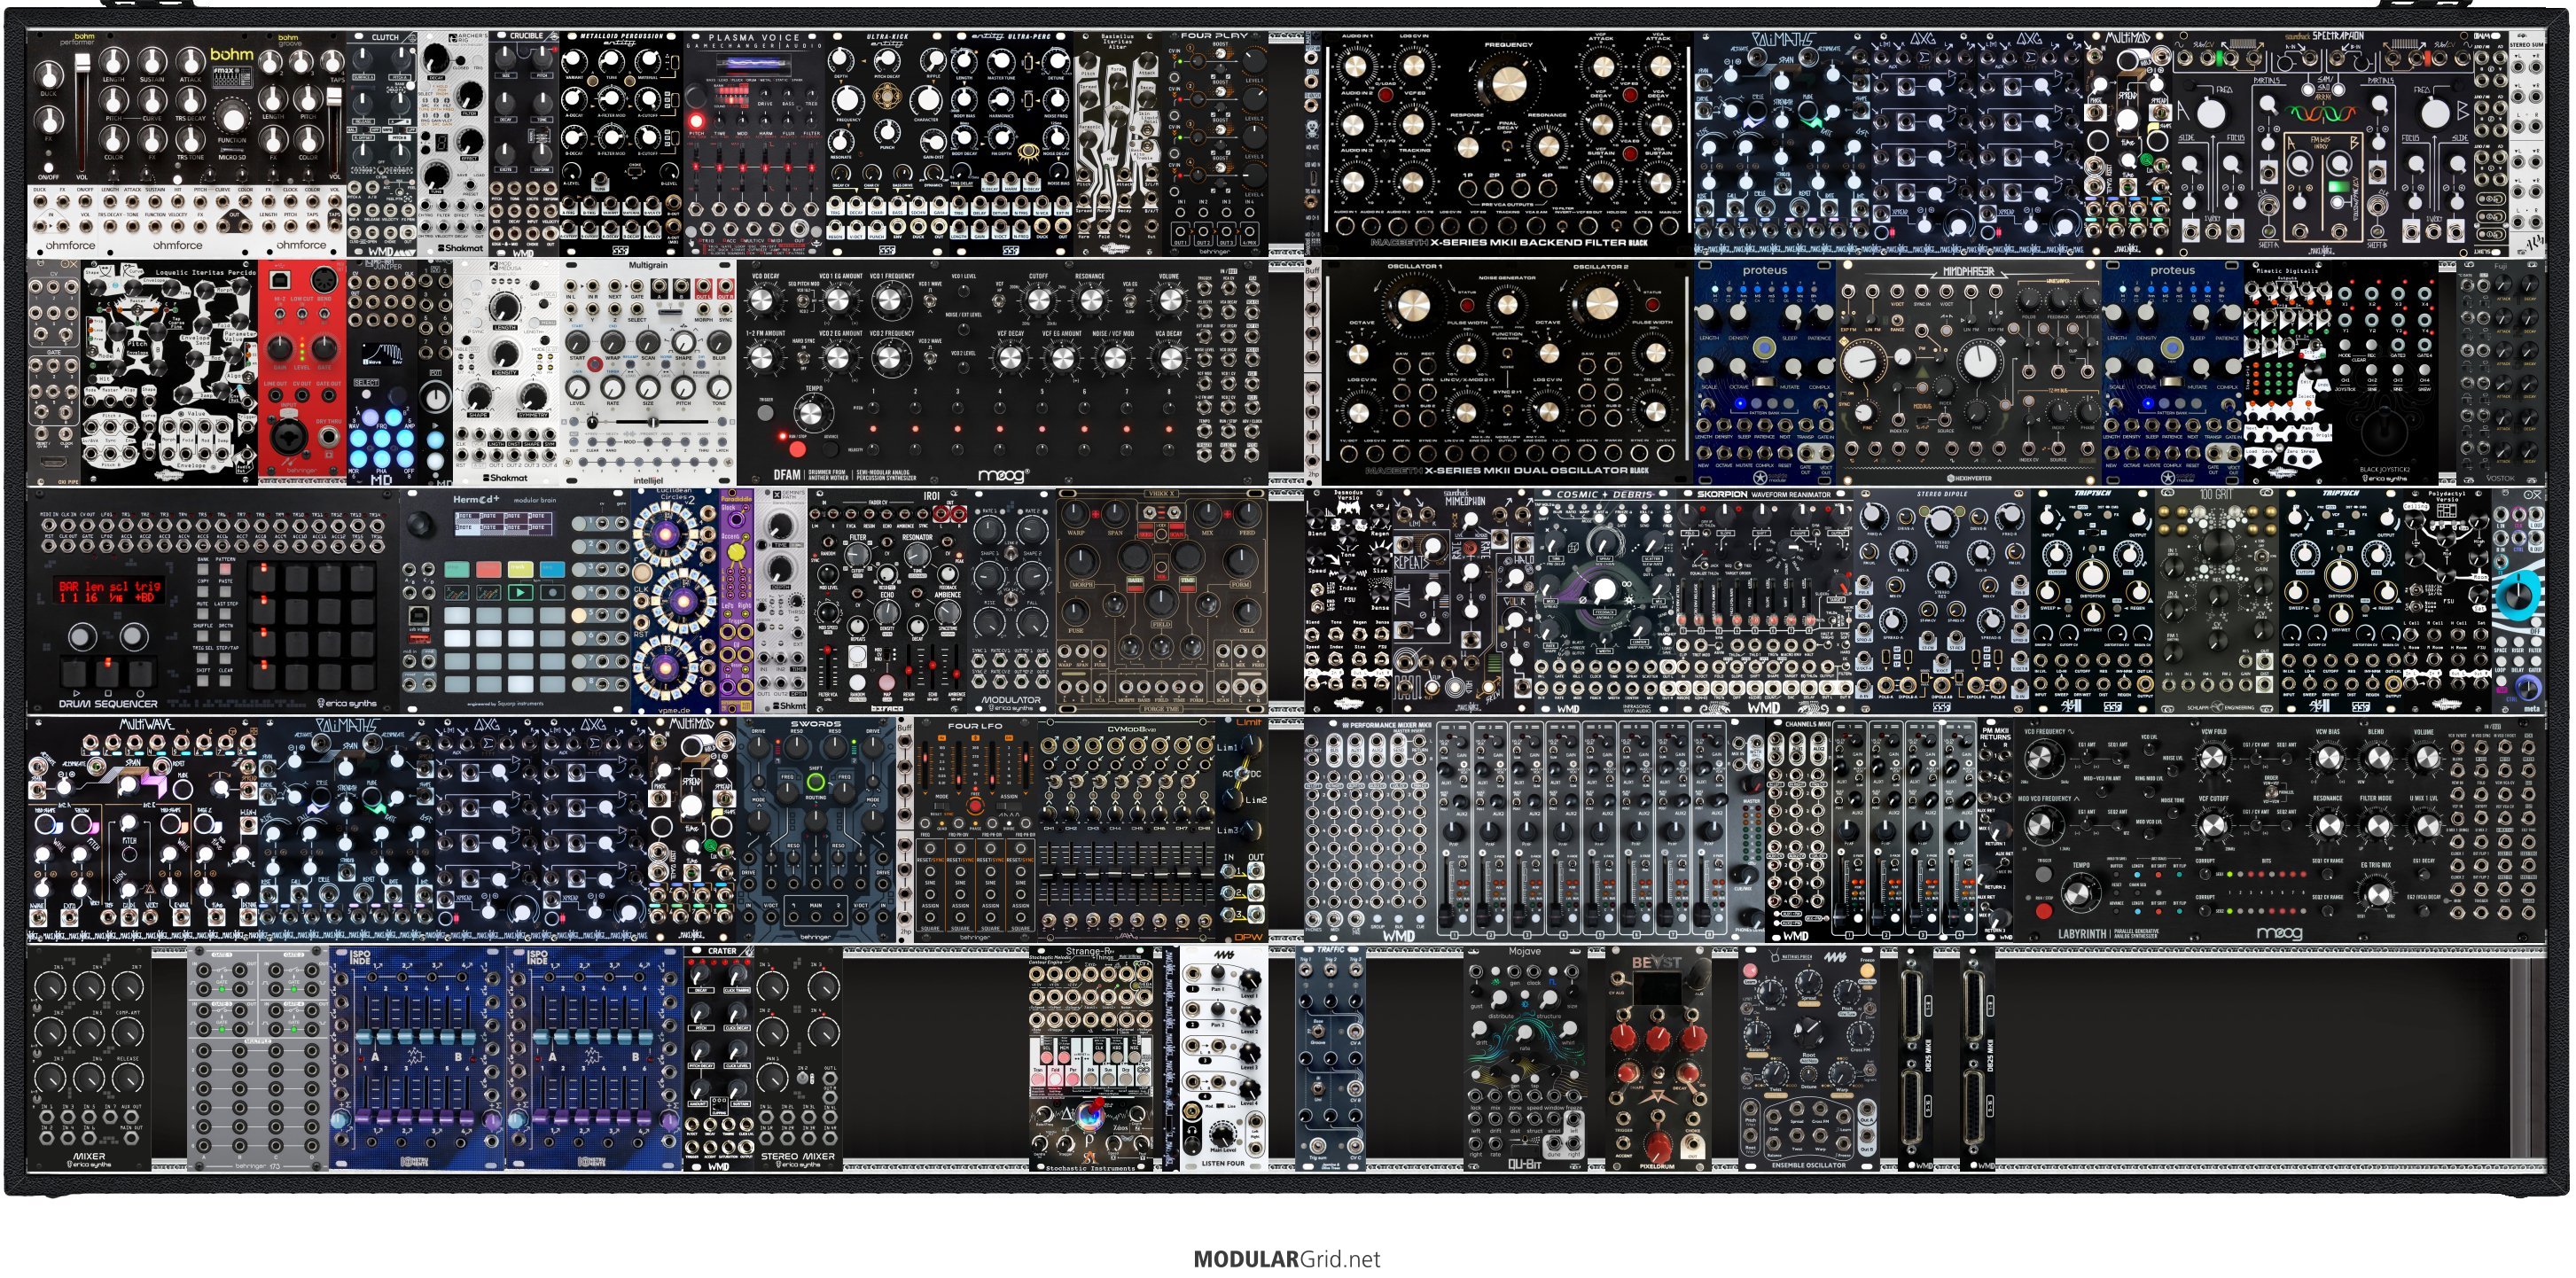
Task: Click the Listen Four Main Level knob
Action: (x=1222, y=1134)
